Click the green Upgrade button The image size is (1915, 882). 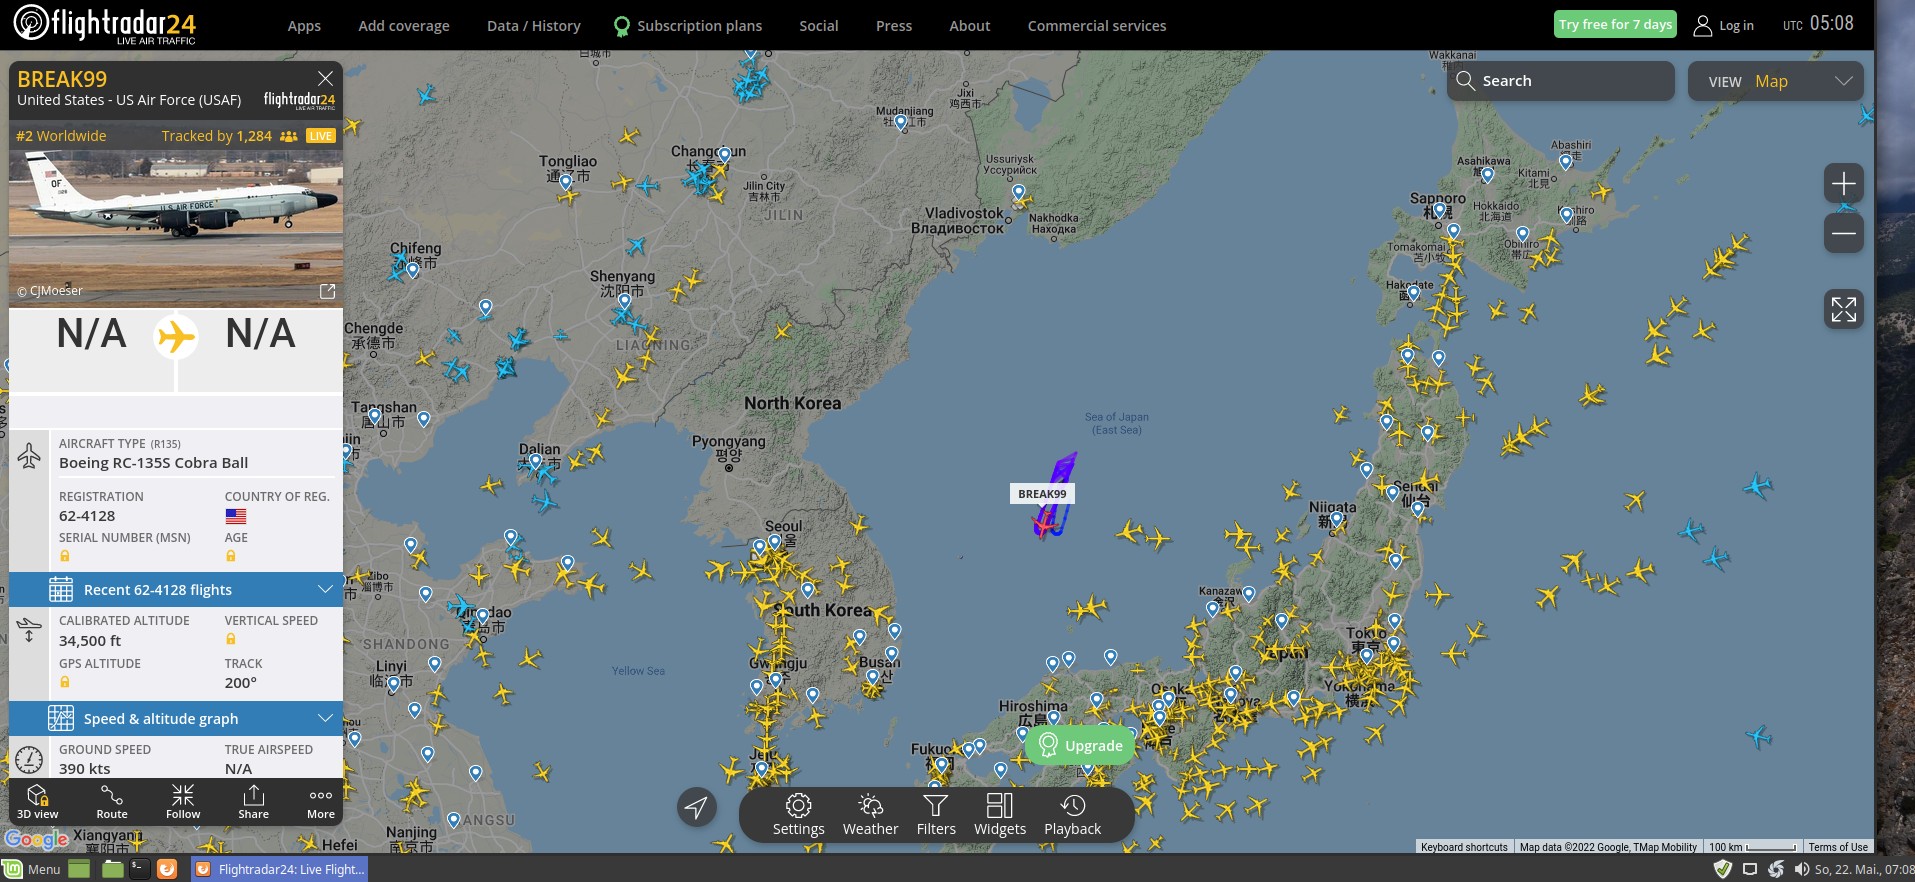click(x=1080, y=745)
